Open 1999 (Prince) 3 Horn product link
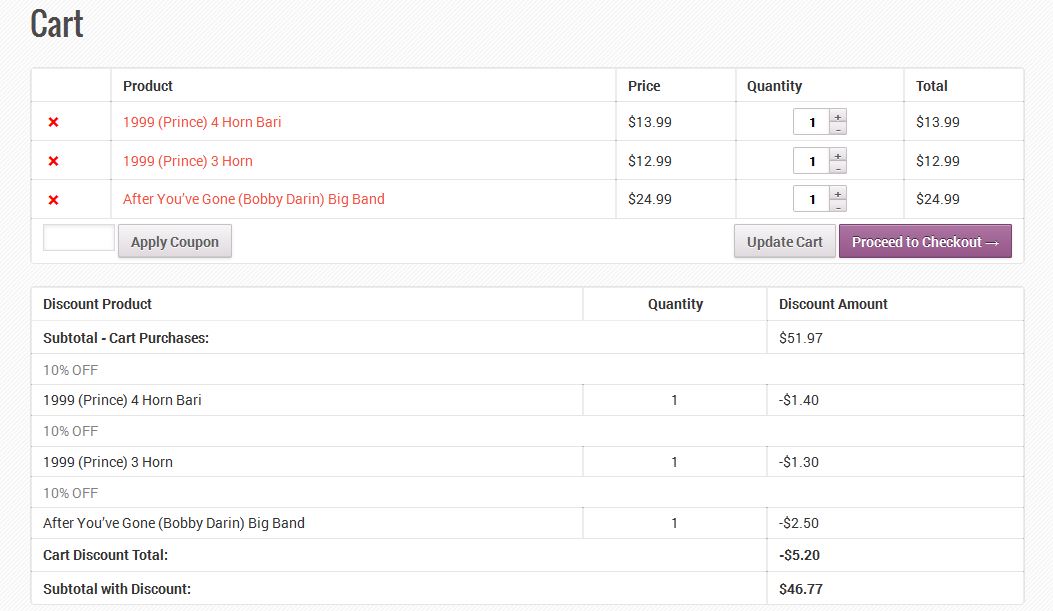1053x611 pixels. coord(187,161)
